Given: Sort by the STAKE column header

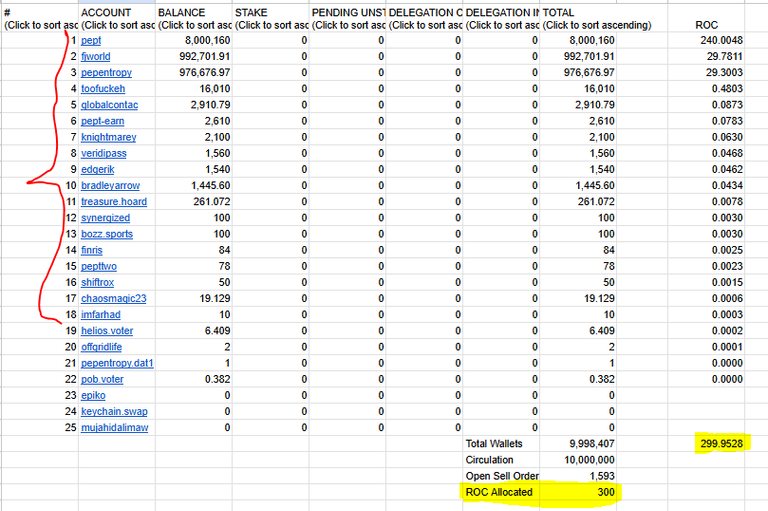Looking at the screenshot, I should coord(271,19).
